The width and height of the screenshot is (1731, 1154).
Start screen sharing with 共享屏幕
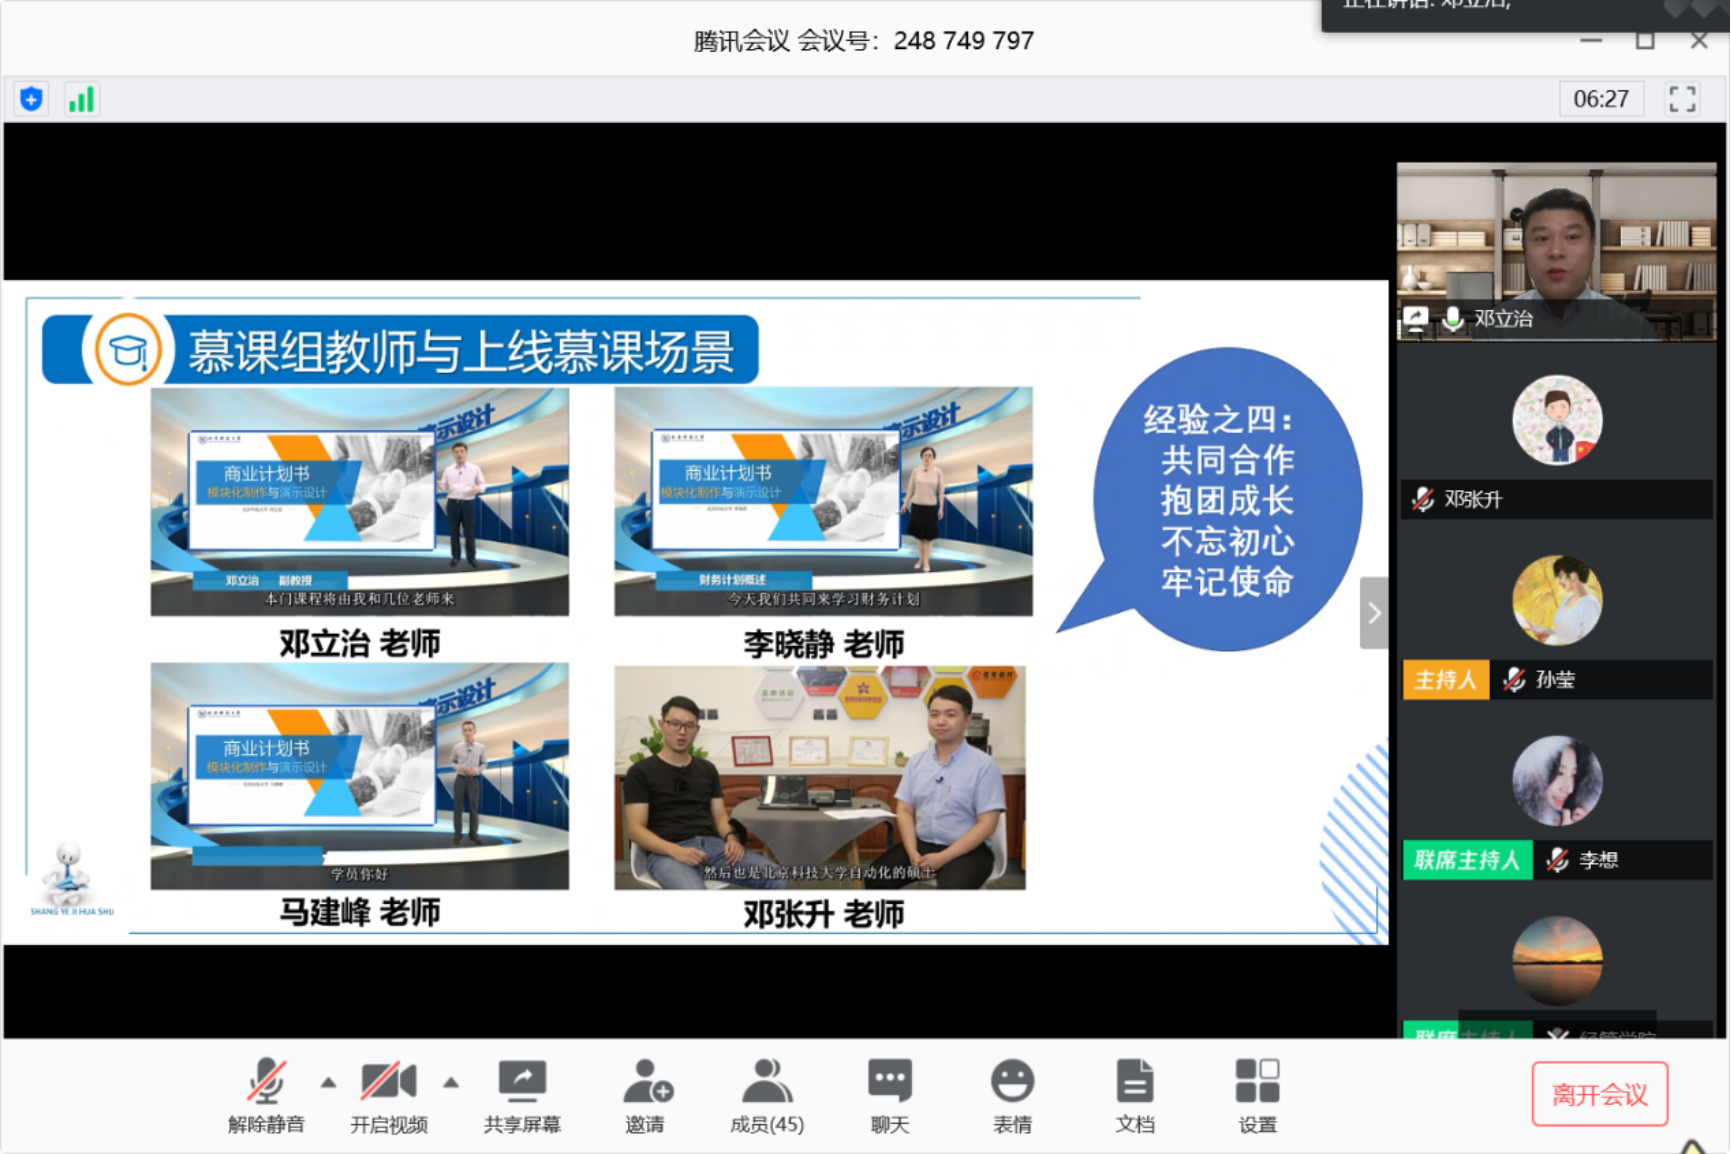click(522, 1090)
